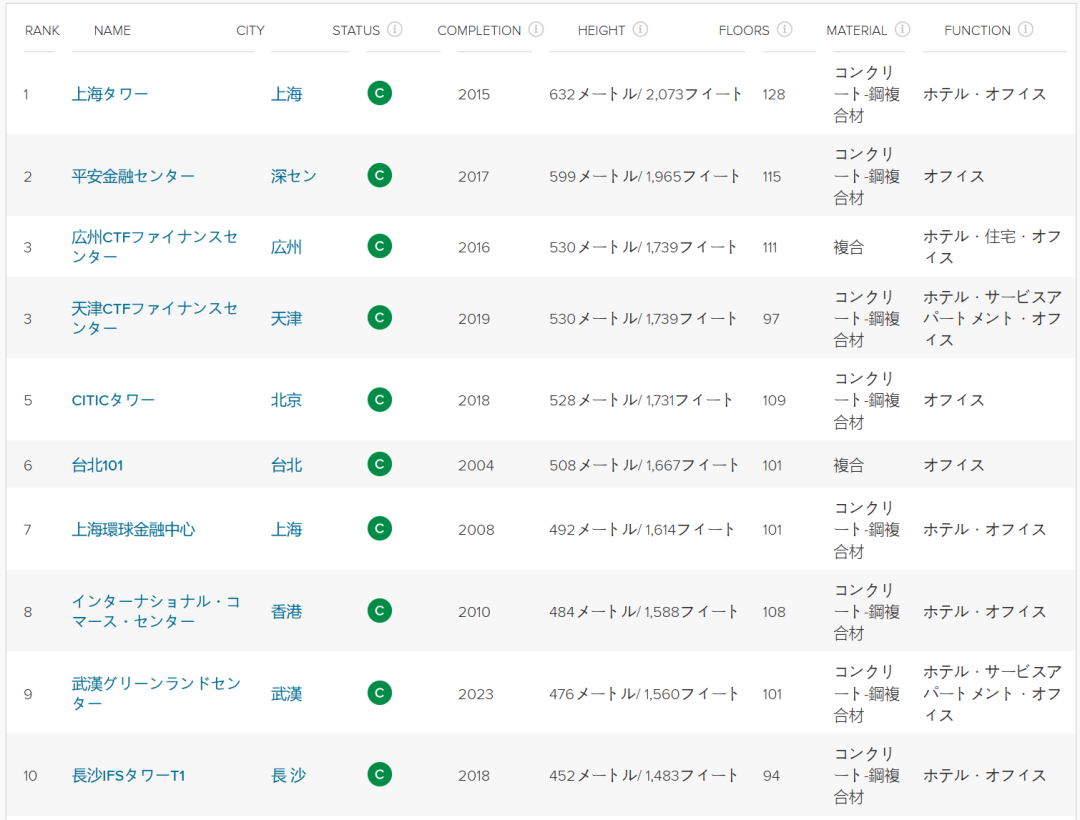Image resolution: width=1080 pixels, height=820 pixels.
Task: Open the 台北101 building link
Action: click(97, 465)
